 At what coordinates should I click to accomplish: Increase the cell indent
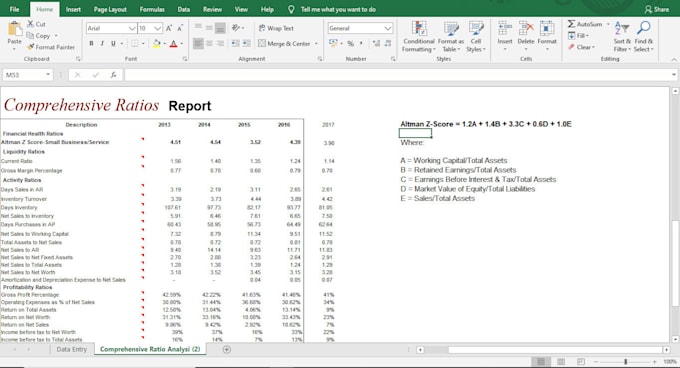pyautogui.click(x=246, y=43)
